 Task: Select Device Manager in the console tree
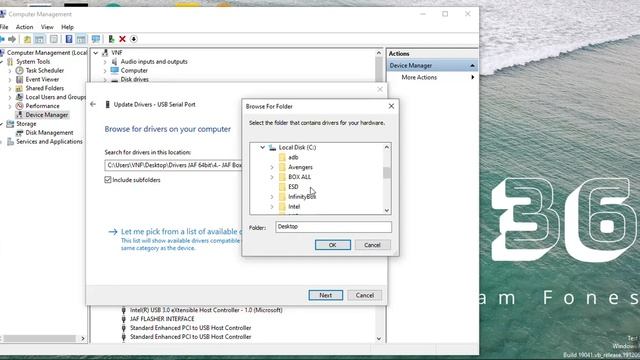point(47,115)
